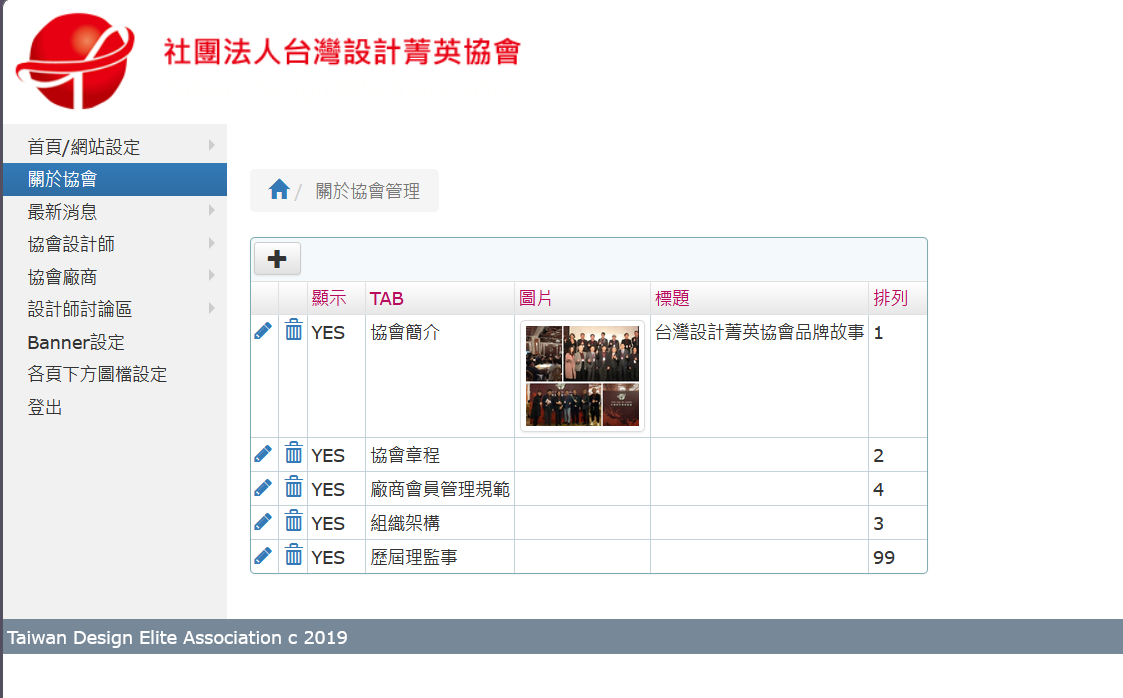Select the 關於協會 menu item
The width and height of the screenshot is (1123, 698).
(115, 179)
